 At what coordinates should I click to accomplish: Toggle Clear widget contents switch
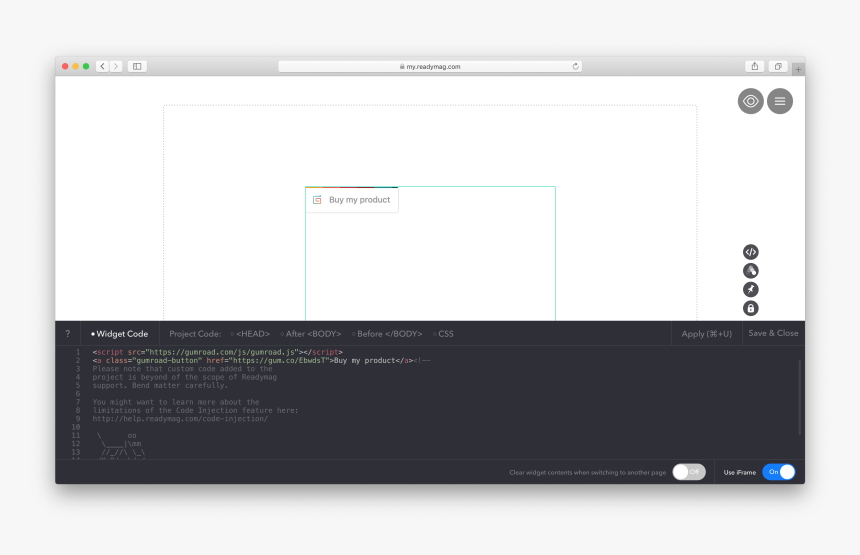pos(689,472)
